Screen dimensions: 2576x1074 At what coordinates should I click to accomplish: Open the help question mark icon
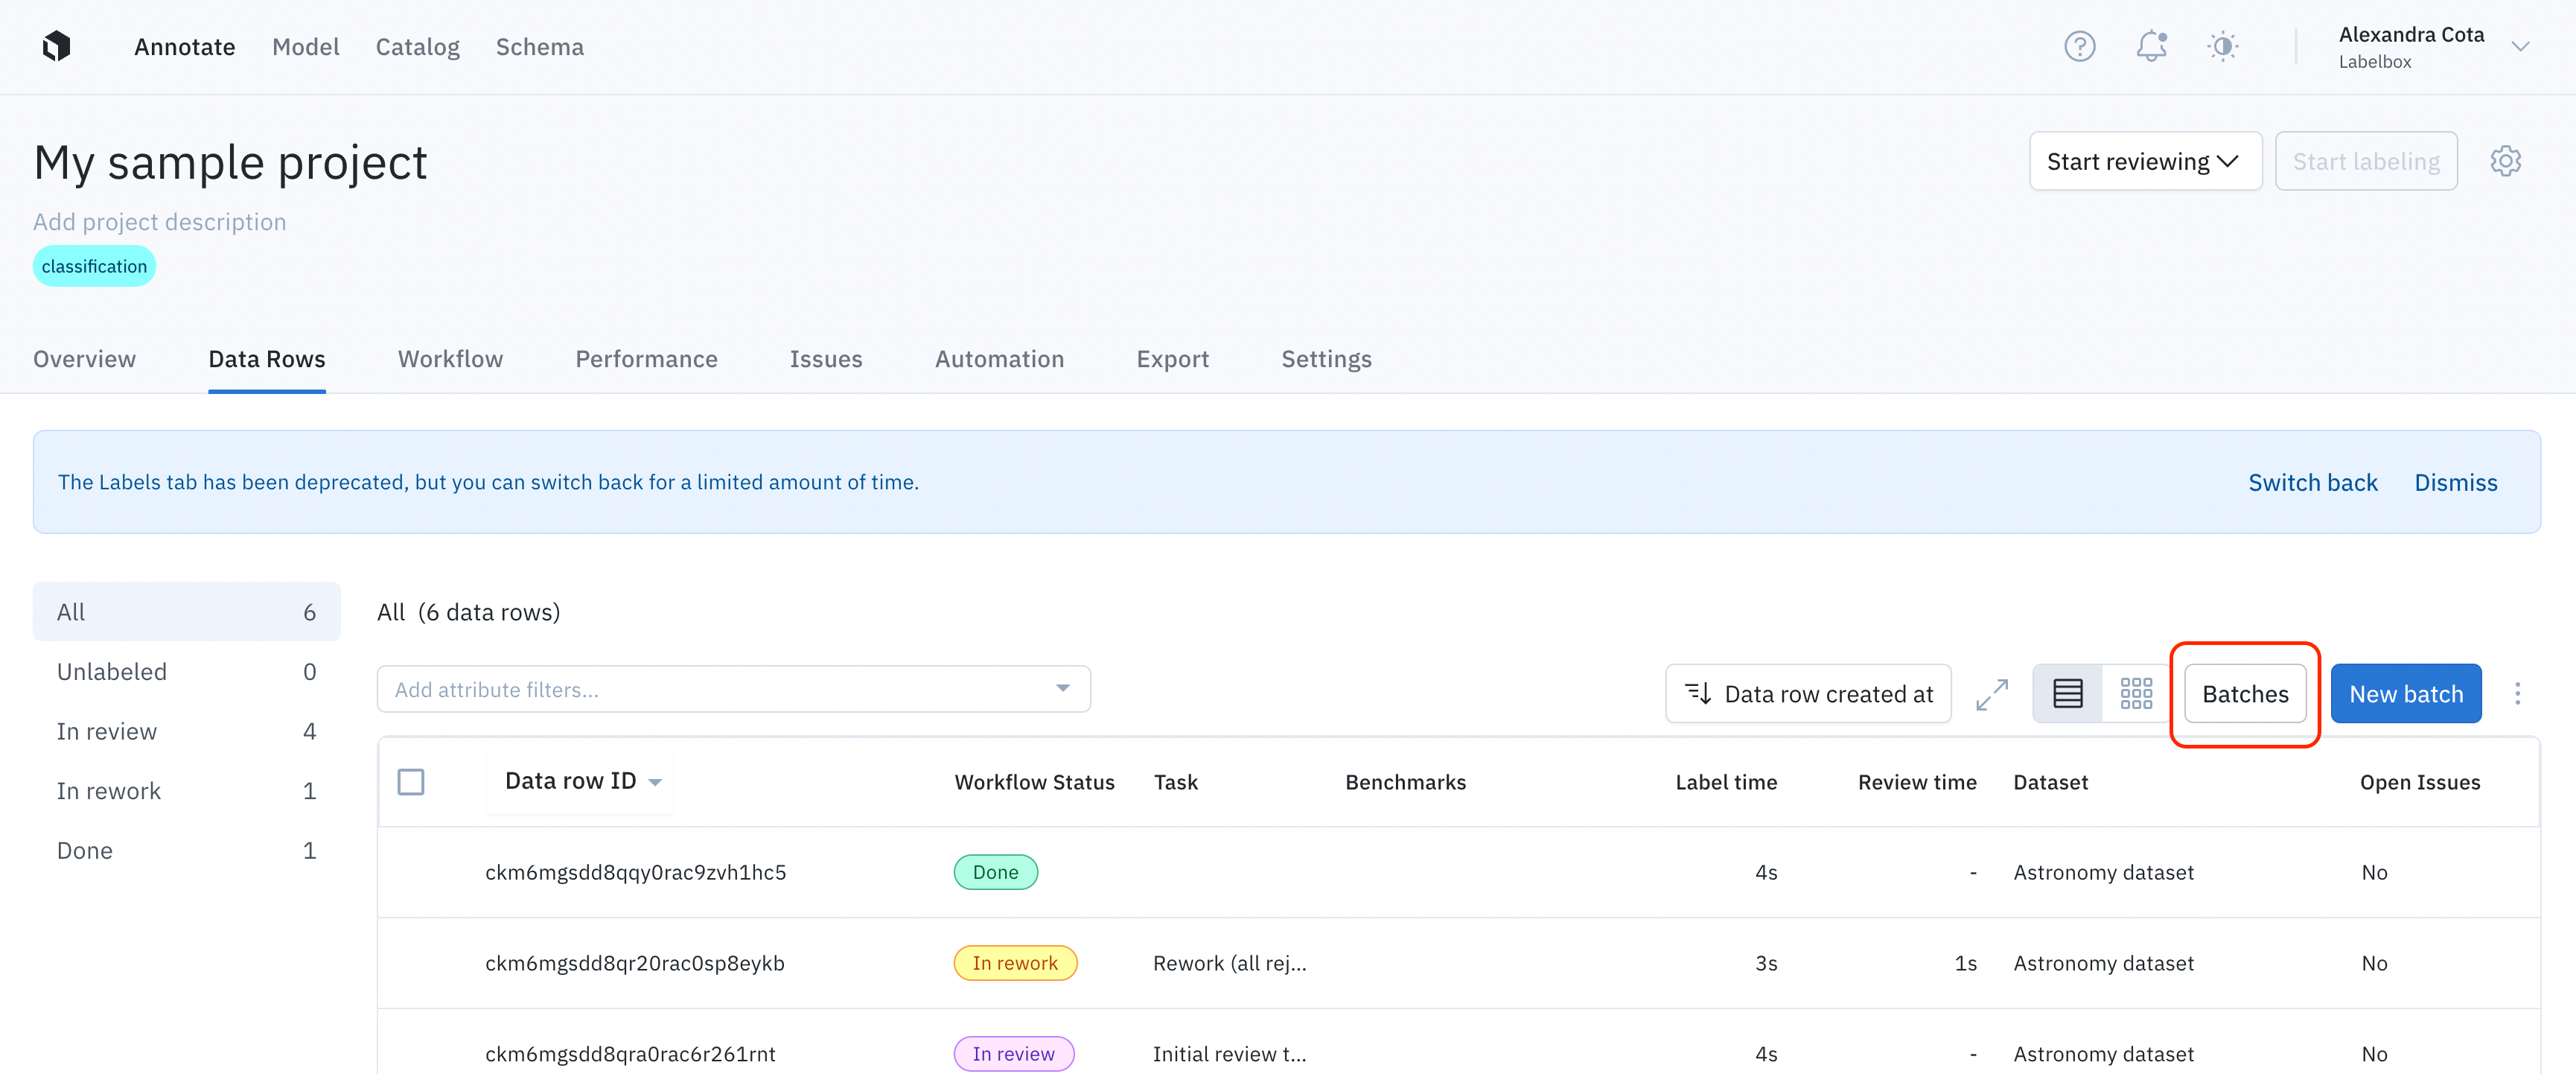(x=2079, y=46)
